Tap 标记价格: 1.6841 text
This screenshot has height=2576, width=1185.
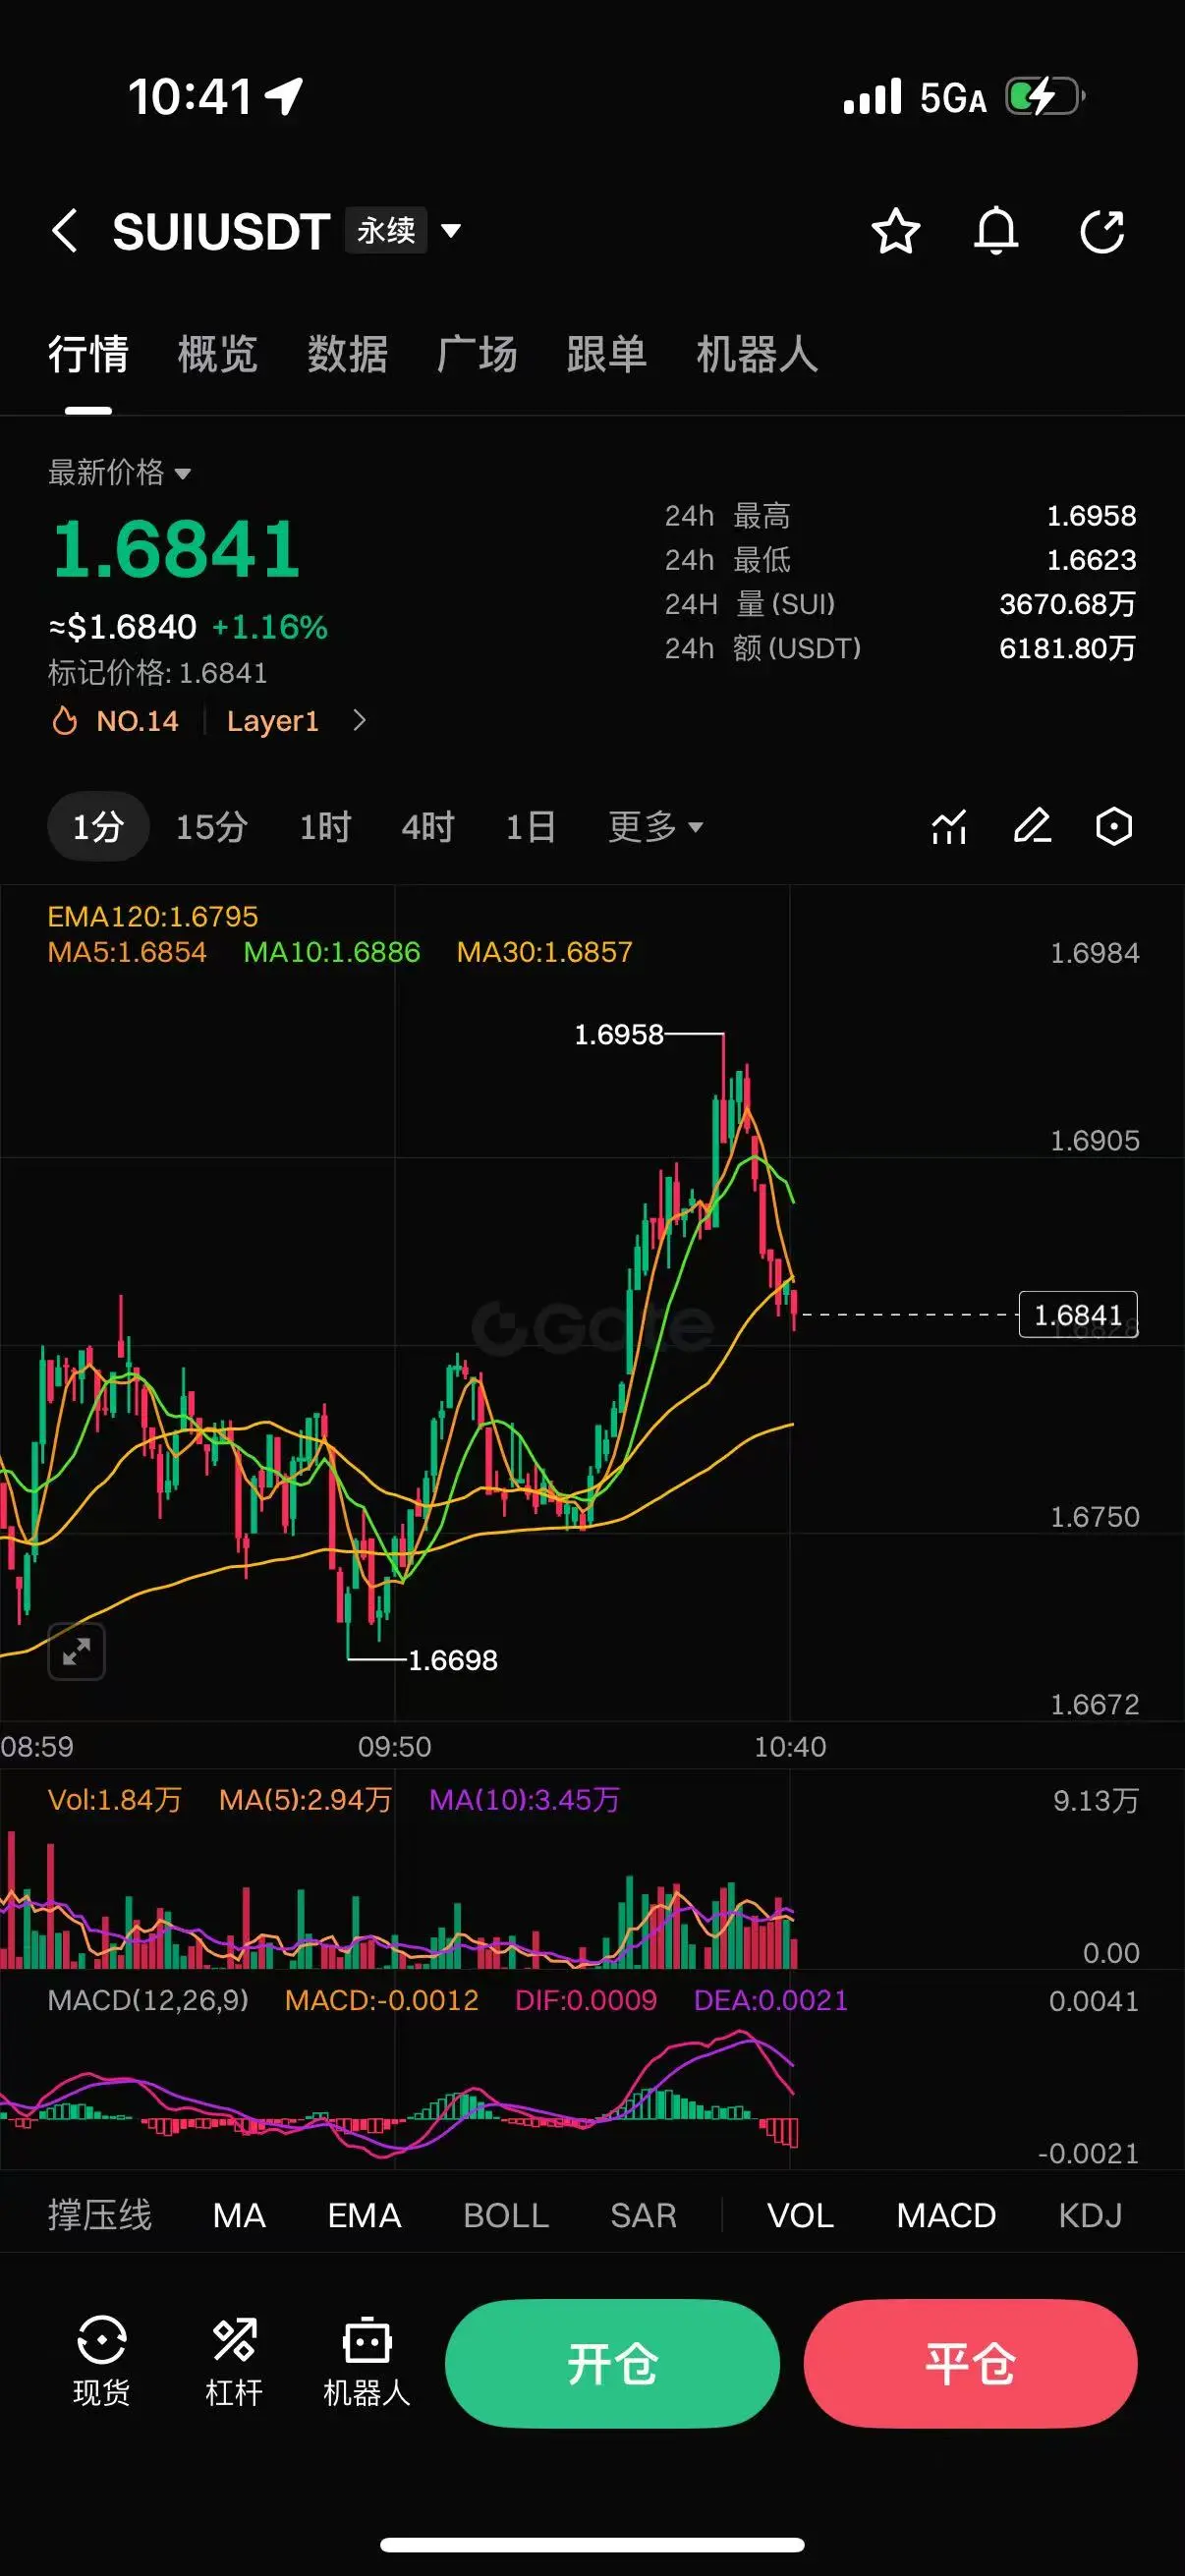158,673
